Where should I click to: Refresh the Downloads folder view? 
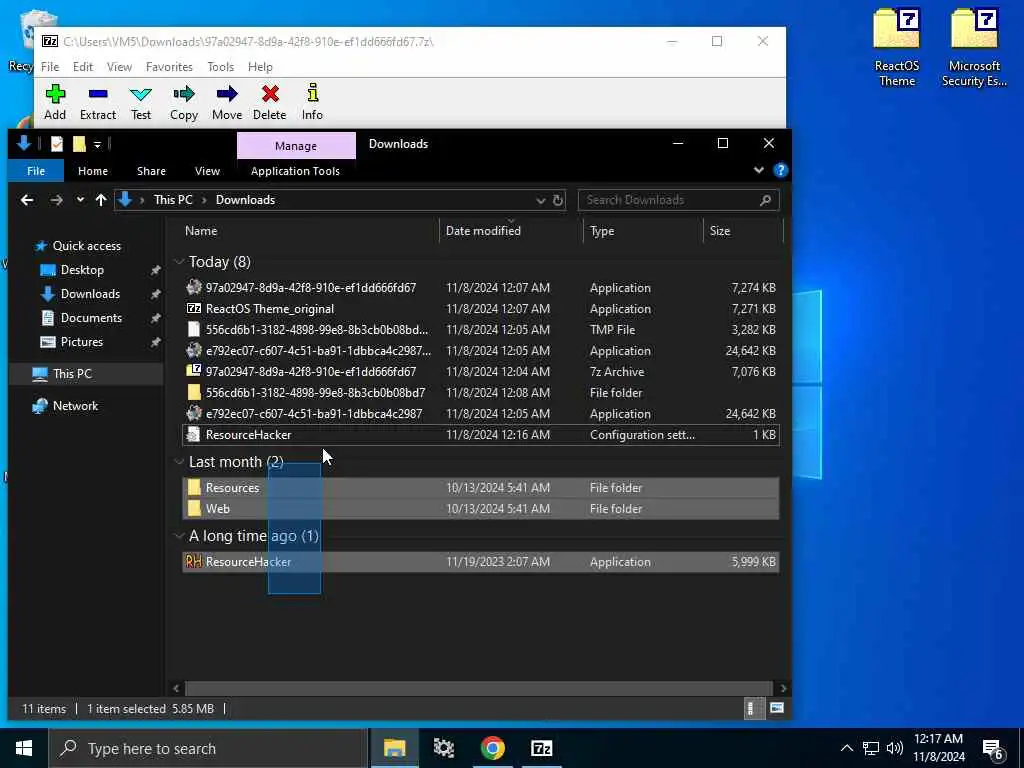[x=558, y=200]
